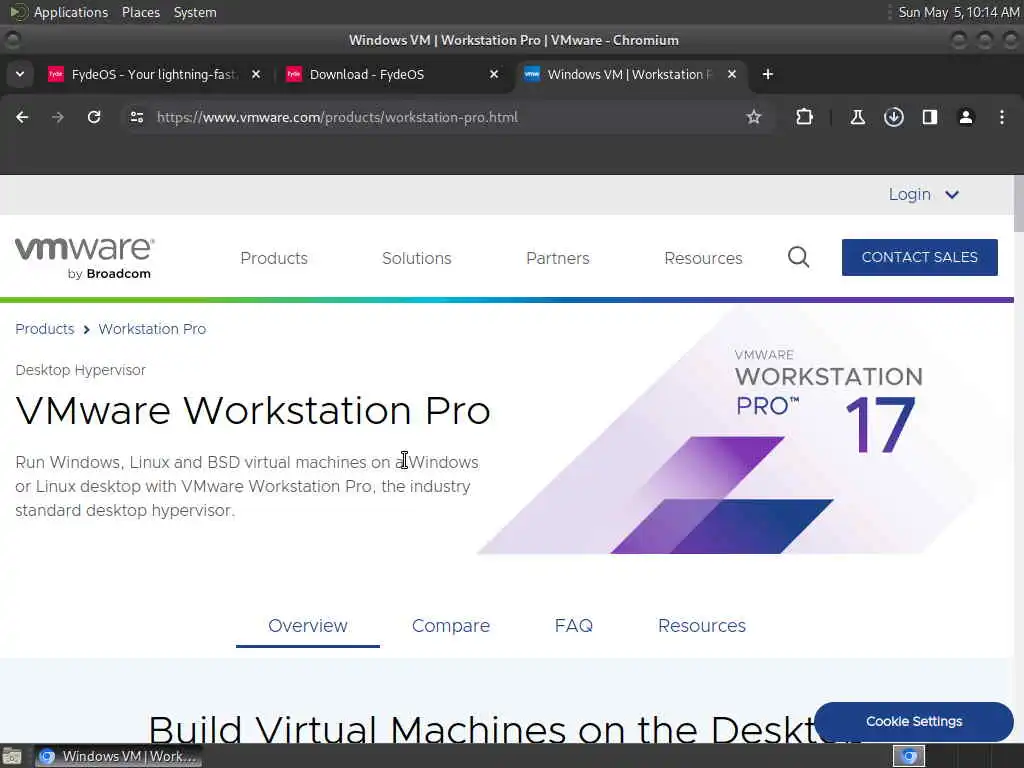This screenshot has height=768, width=1024.
Task: Open the Extensions puzzle icon
Action: [x=804, y=117]
